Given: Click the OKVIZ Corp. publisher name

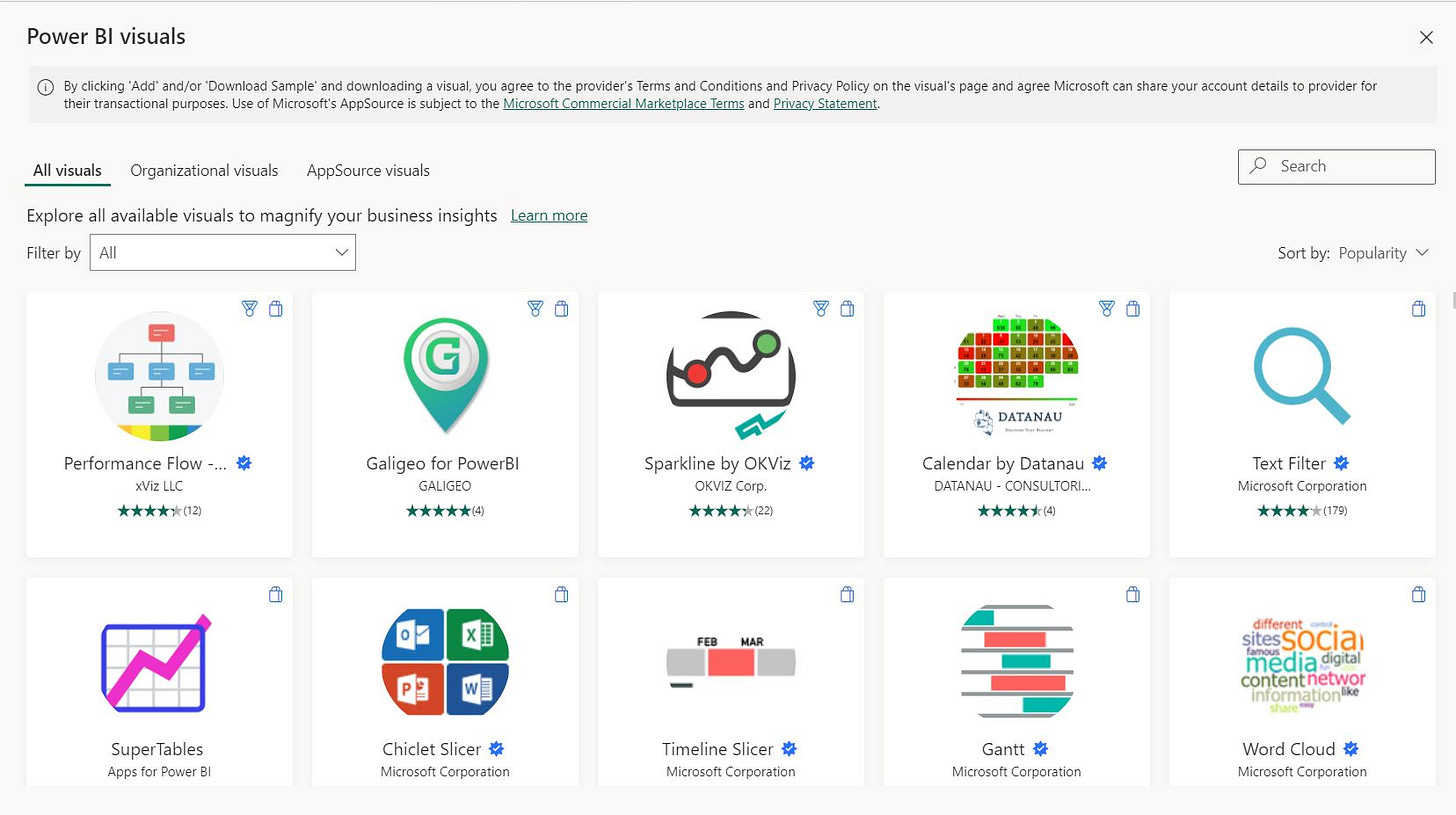Looking at the screenshot, I should click(731, 486).
